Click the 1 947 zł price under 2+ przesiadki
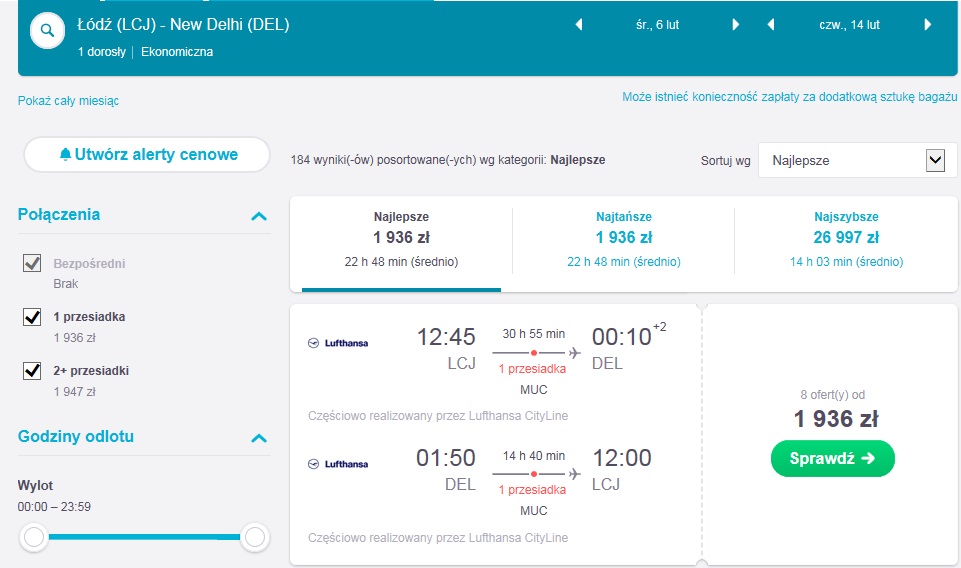 (75, 392)
